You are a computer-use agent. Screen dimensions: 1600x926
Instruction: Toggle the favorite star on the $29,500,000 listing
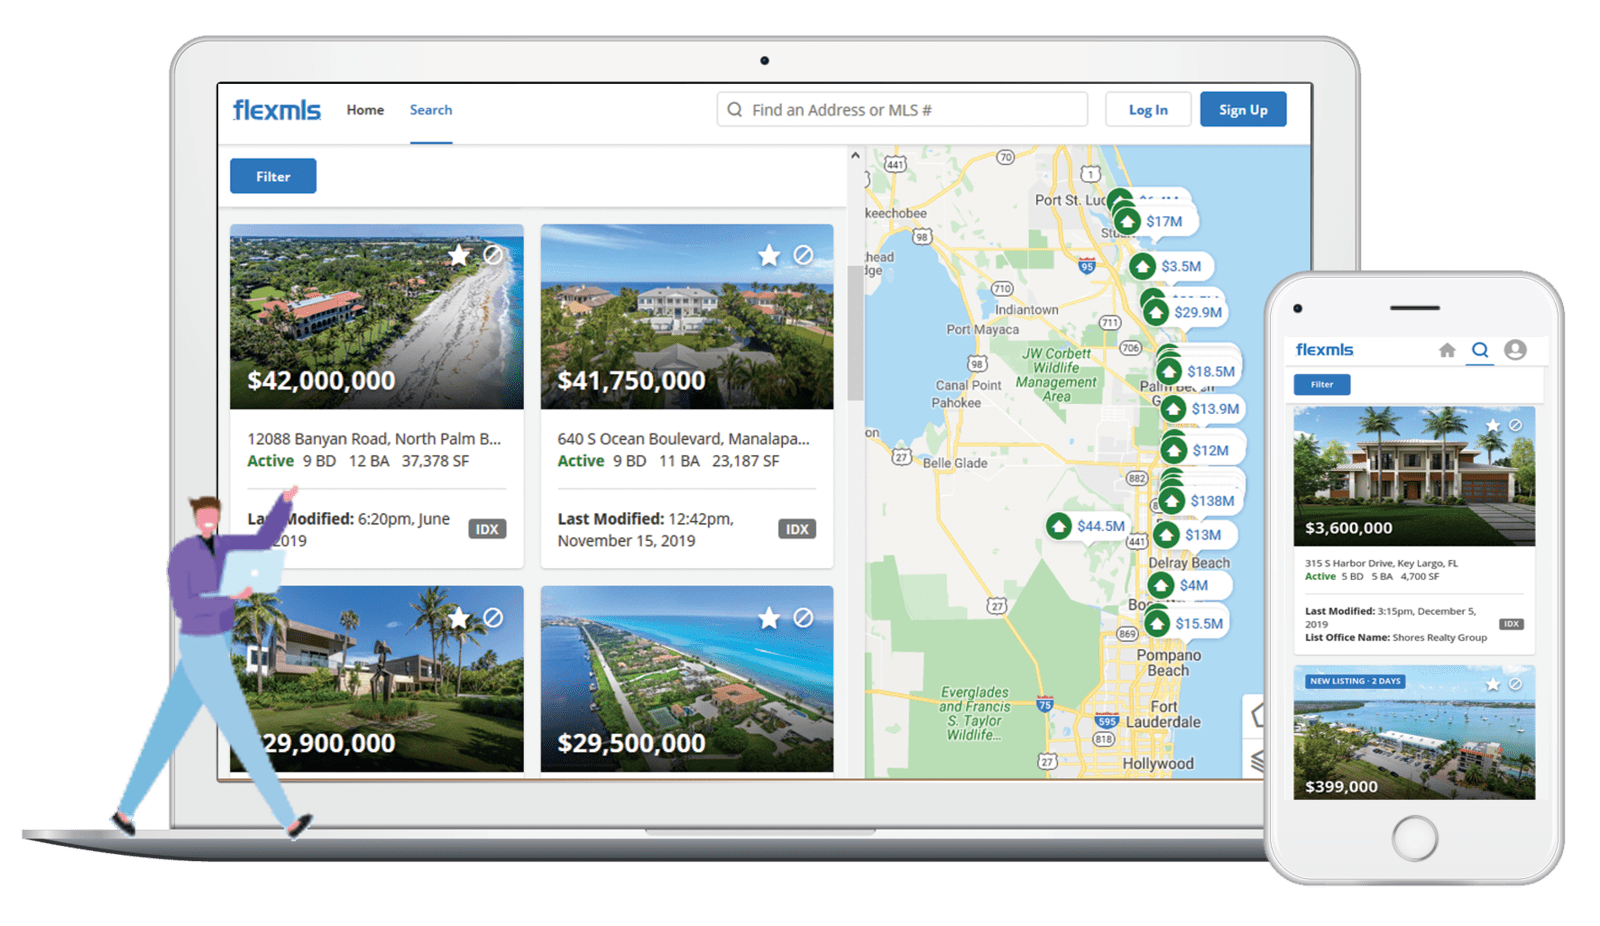coord(769,618)
